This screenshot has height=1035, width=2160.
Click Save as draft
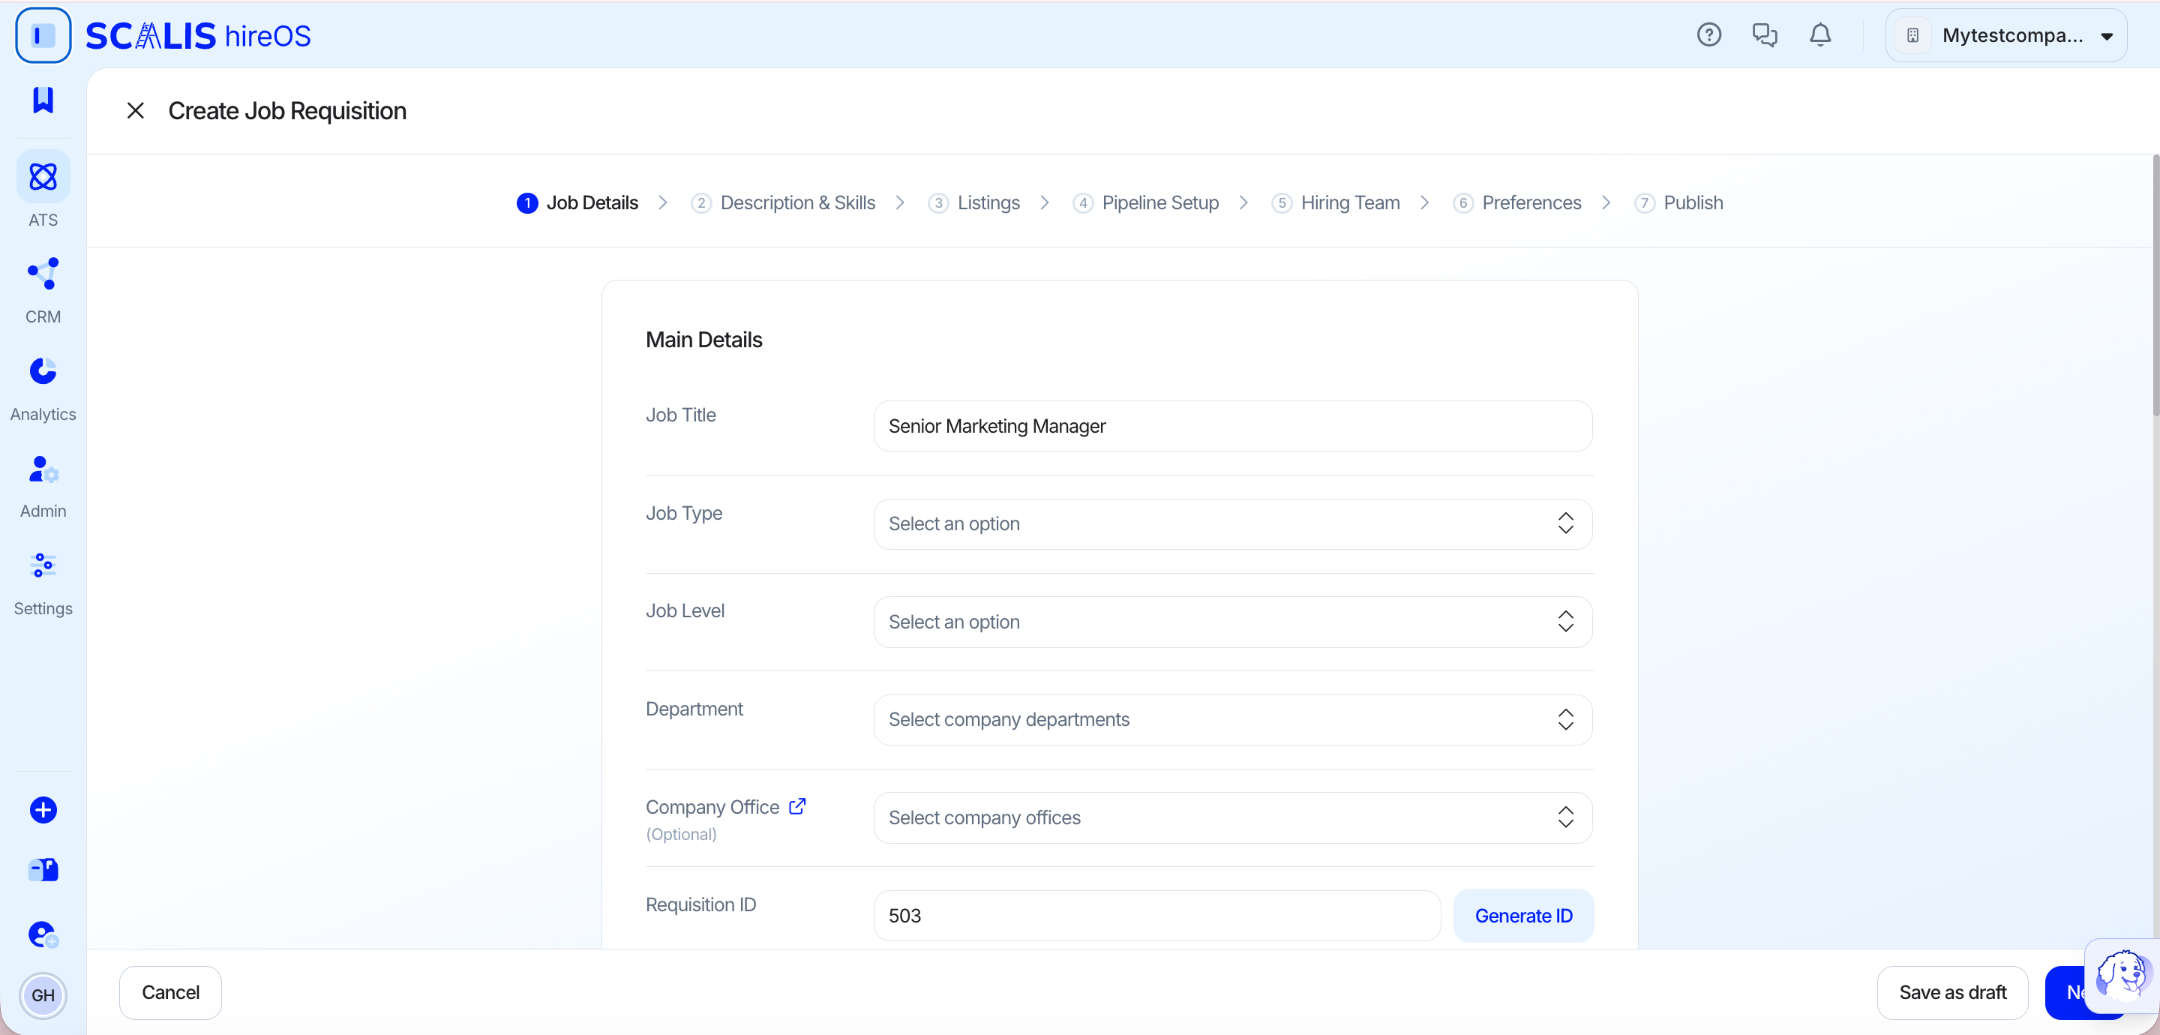pyautogui.click(x=1952, y=993)
